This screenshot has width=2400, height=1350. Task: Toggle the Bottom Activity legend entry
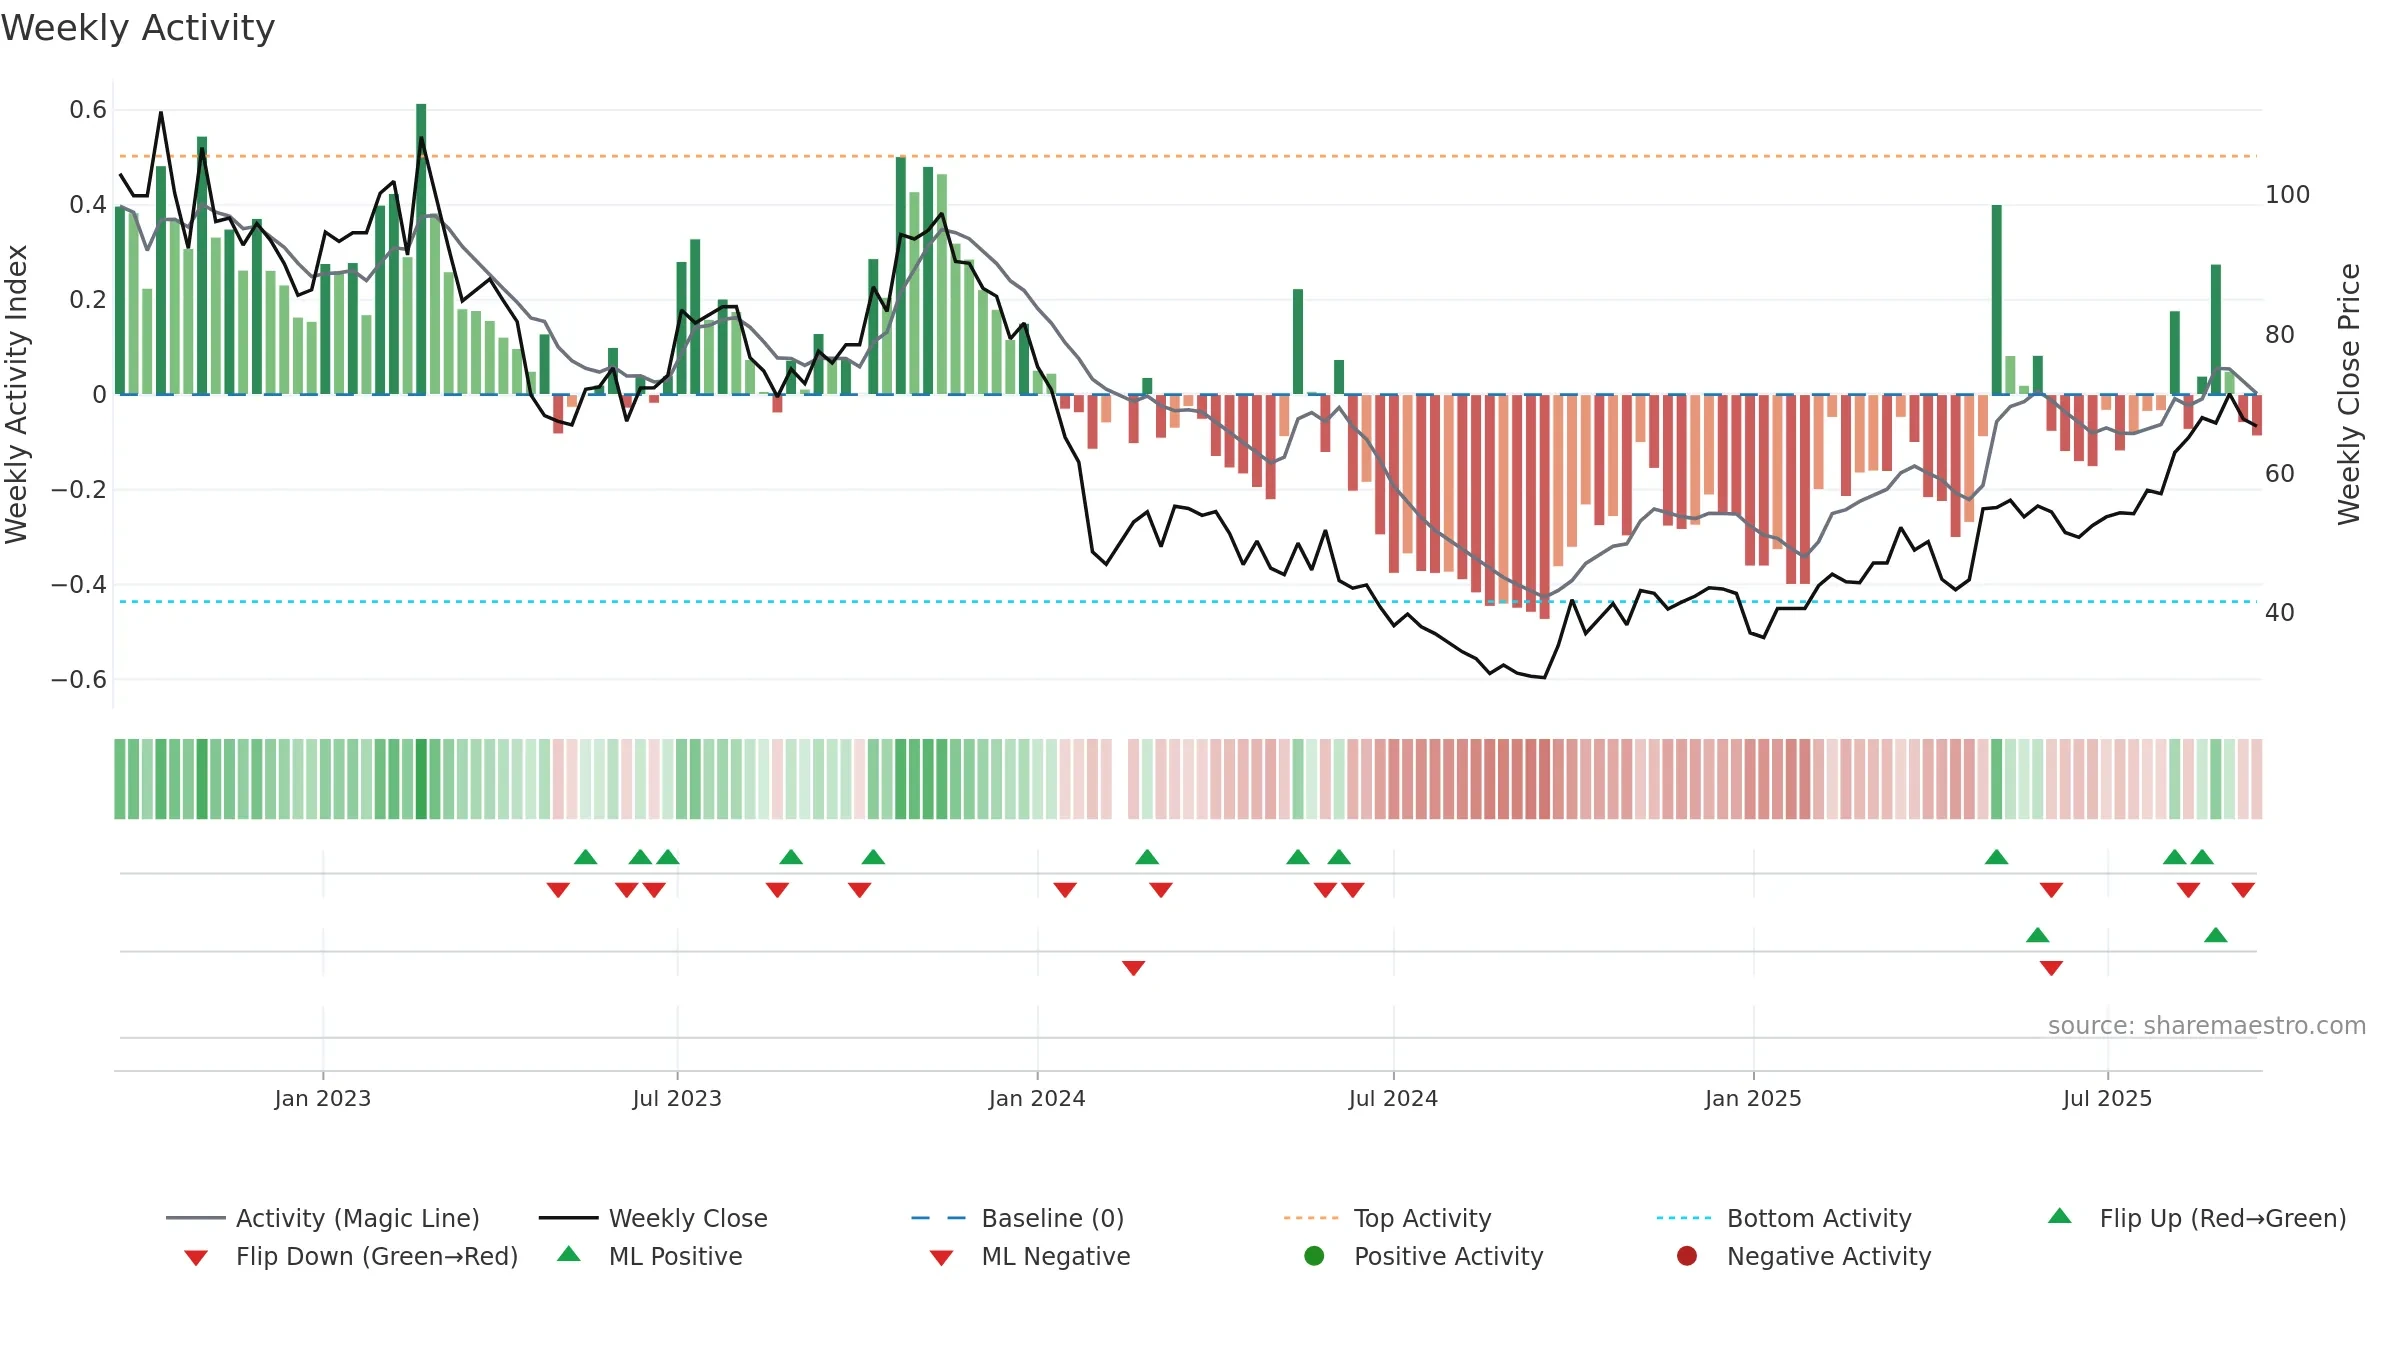pos(1784,1218)
